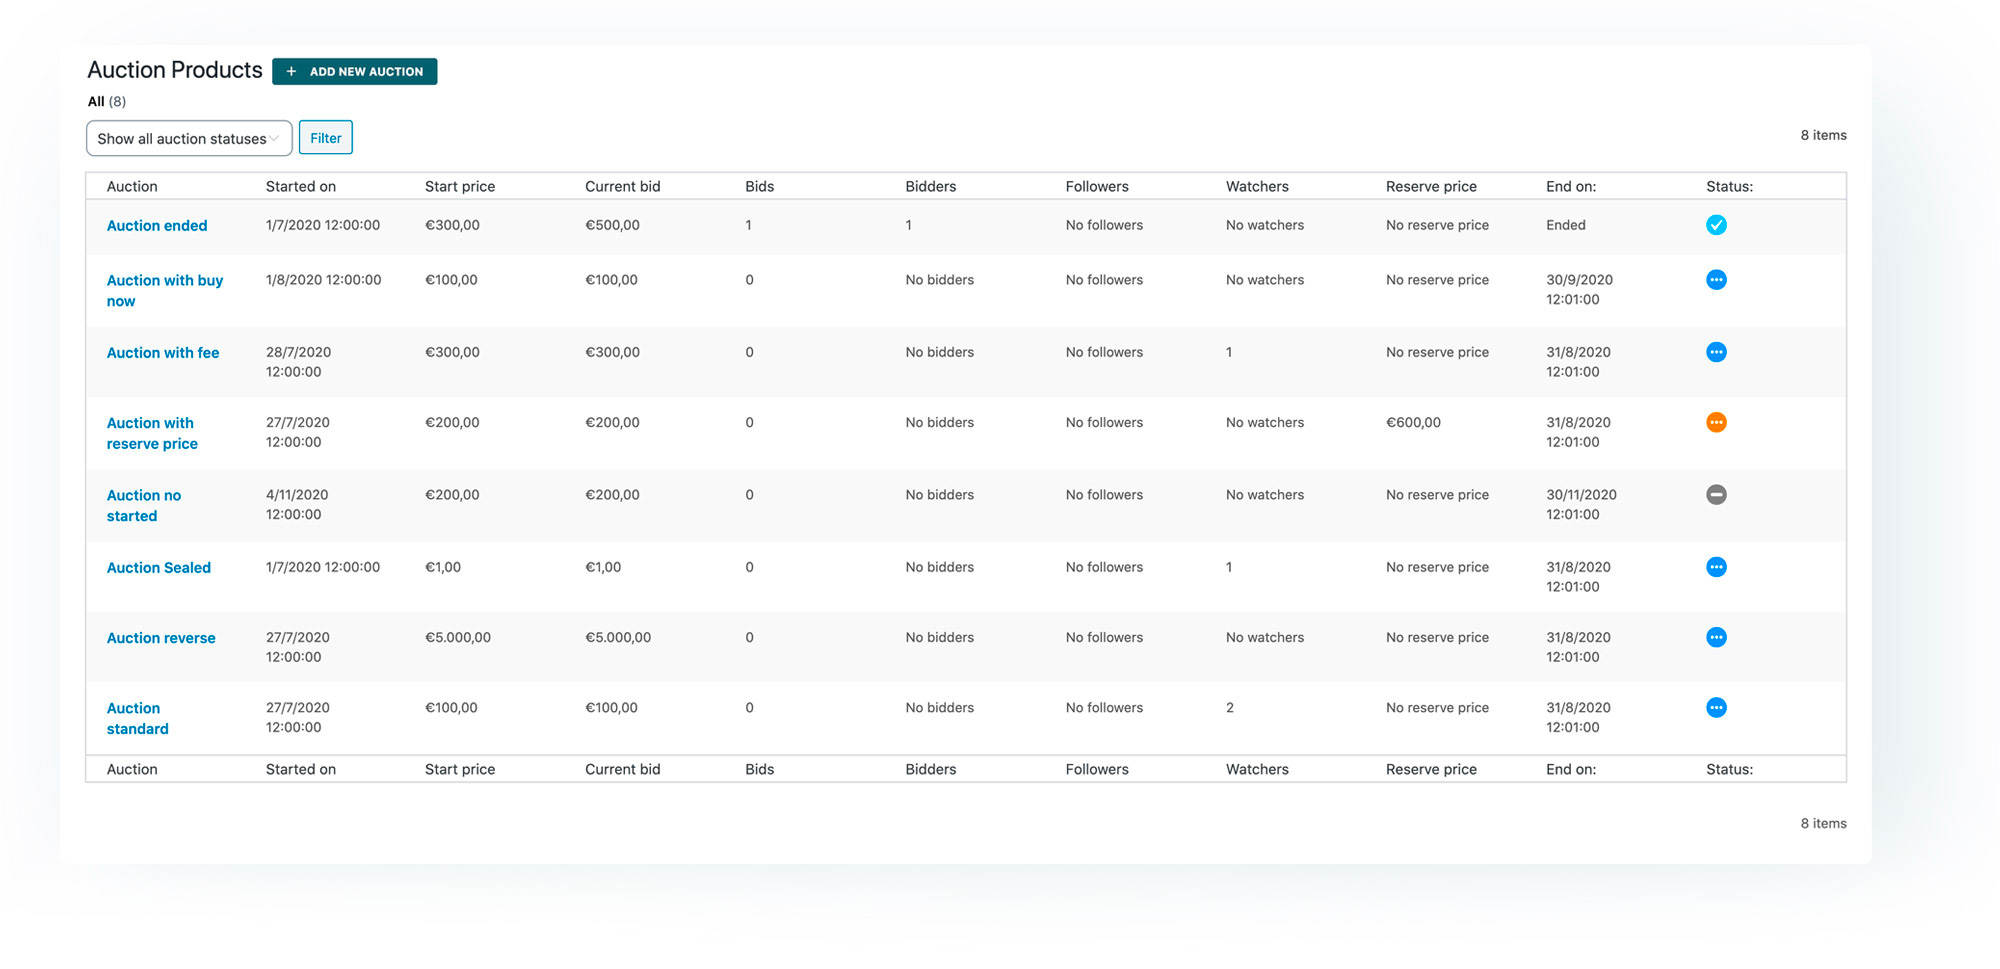Click the bottom 8 items count
The image size is (2000, 969).
click(x=1824, y=823)
